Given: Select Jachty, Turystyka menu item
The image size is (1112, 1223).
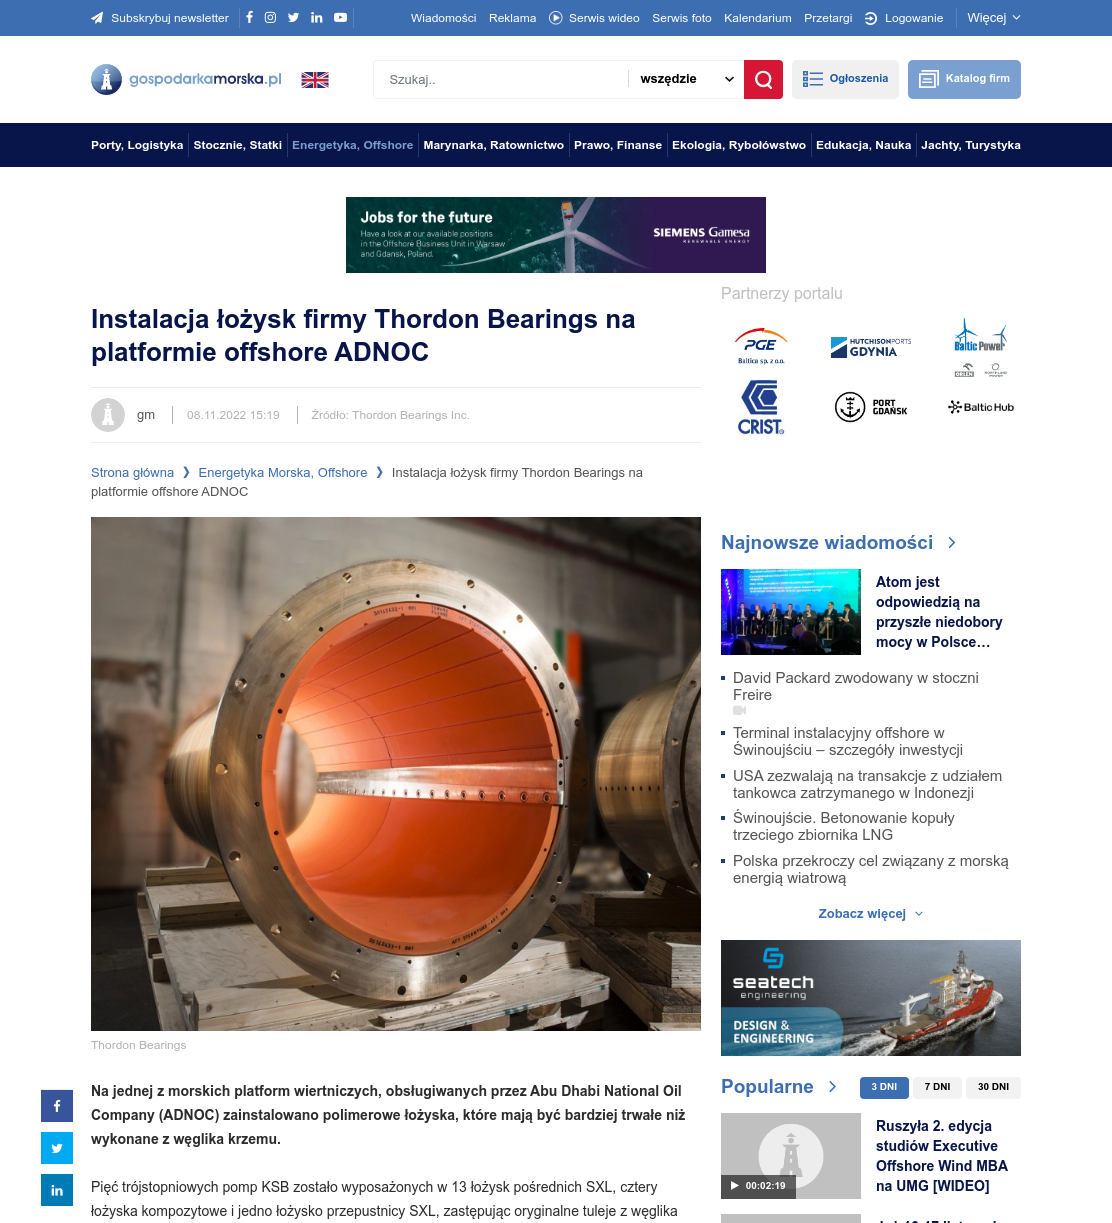Looking at the screenshot, I should point(971,145).
